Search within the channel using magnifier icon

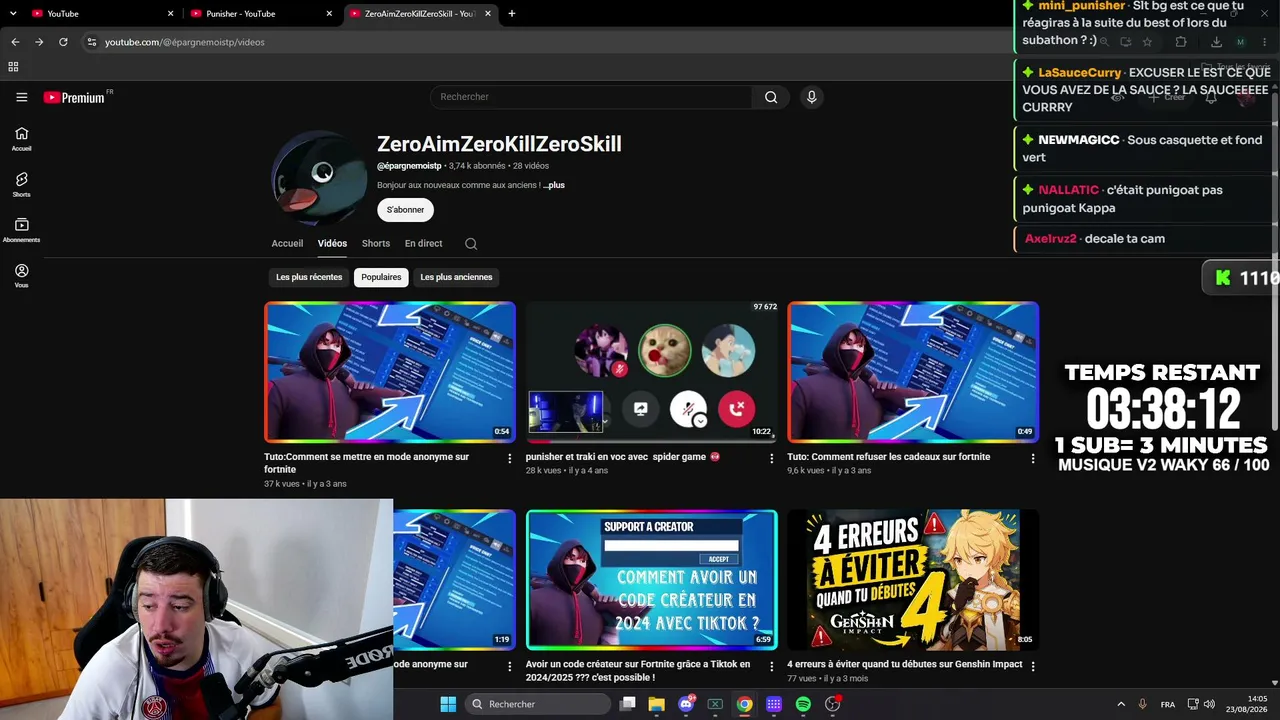tap(471, 244)
